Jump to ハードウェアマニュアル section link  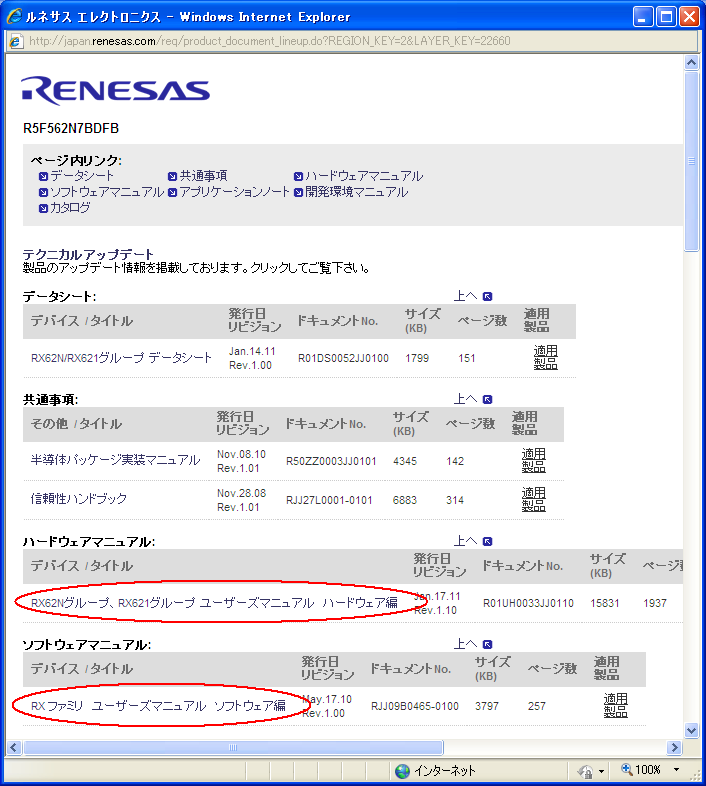(x=364, y=176)
